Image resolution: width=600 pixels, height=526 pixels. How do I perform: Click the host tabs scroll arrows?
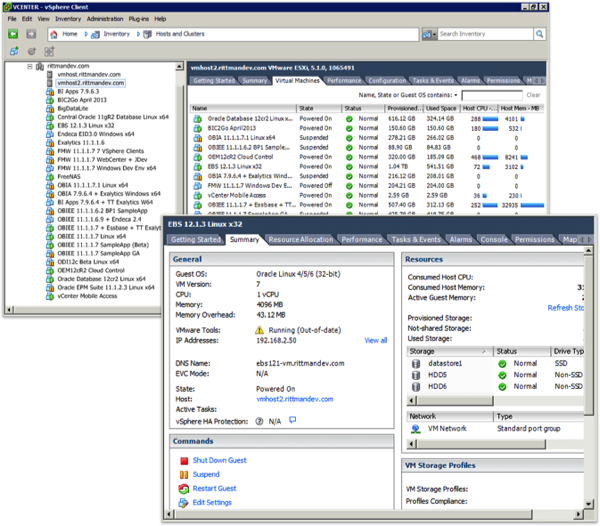[x=540, y=81]
